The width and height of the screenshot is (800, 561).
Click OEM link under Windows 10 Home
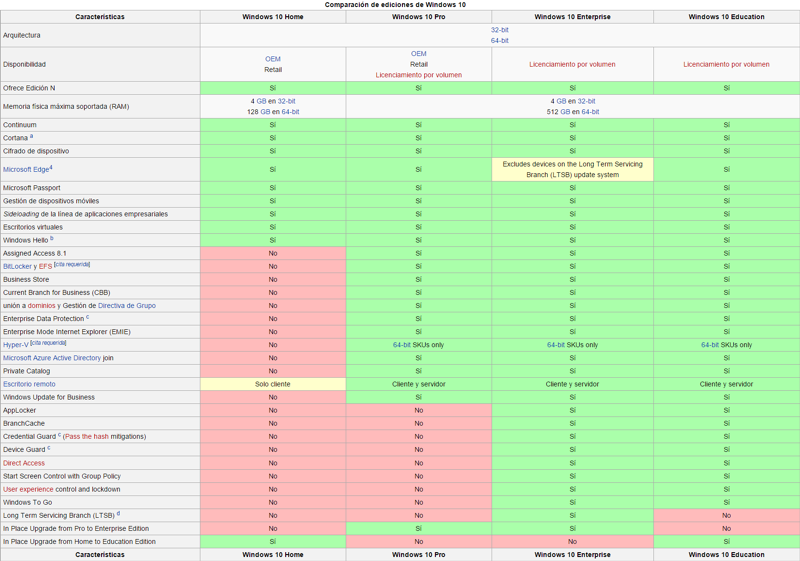point(273,59)
